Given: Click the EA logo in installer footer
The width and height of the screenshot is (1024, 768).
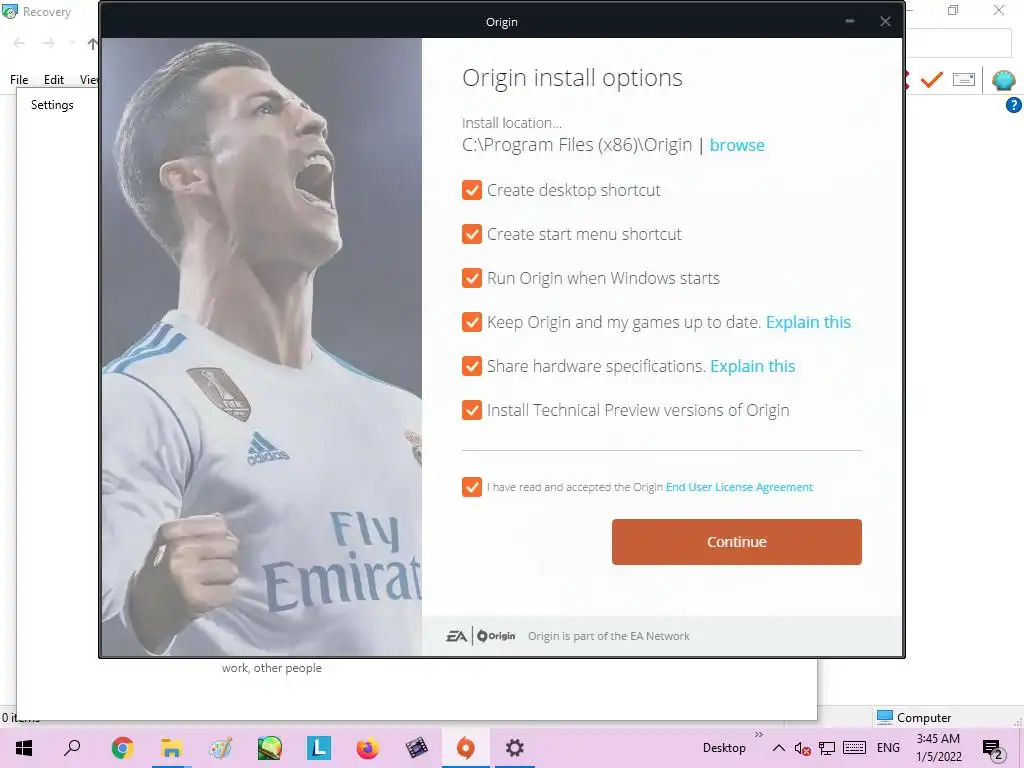Looking at the screenshot, I should pos(456,636).
